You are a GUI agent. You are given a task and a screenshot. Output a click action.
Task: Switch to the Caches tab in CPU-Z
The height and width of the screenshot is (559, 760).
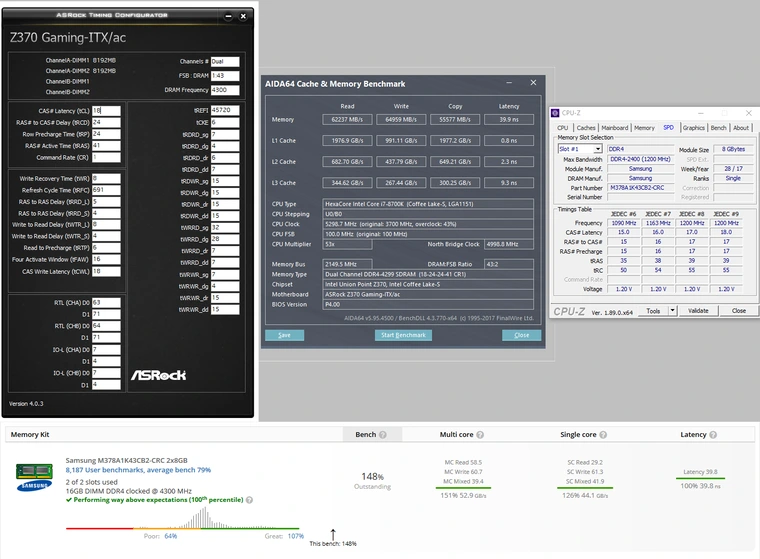(586, 128)
